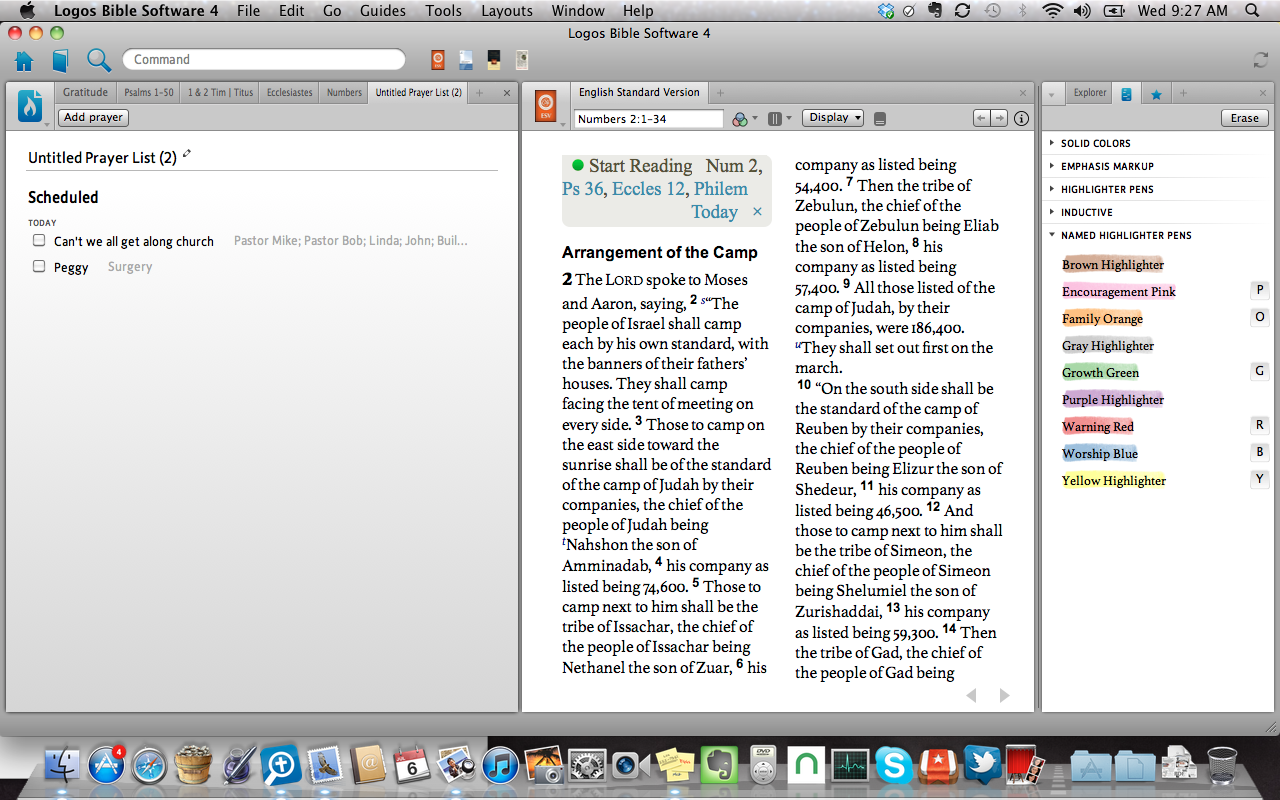This screenshot has width=1280, height=800.
Task: Open the prayer list flame panel menu
Action: [31, 106]
